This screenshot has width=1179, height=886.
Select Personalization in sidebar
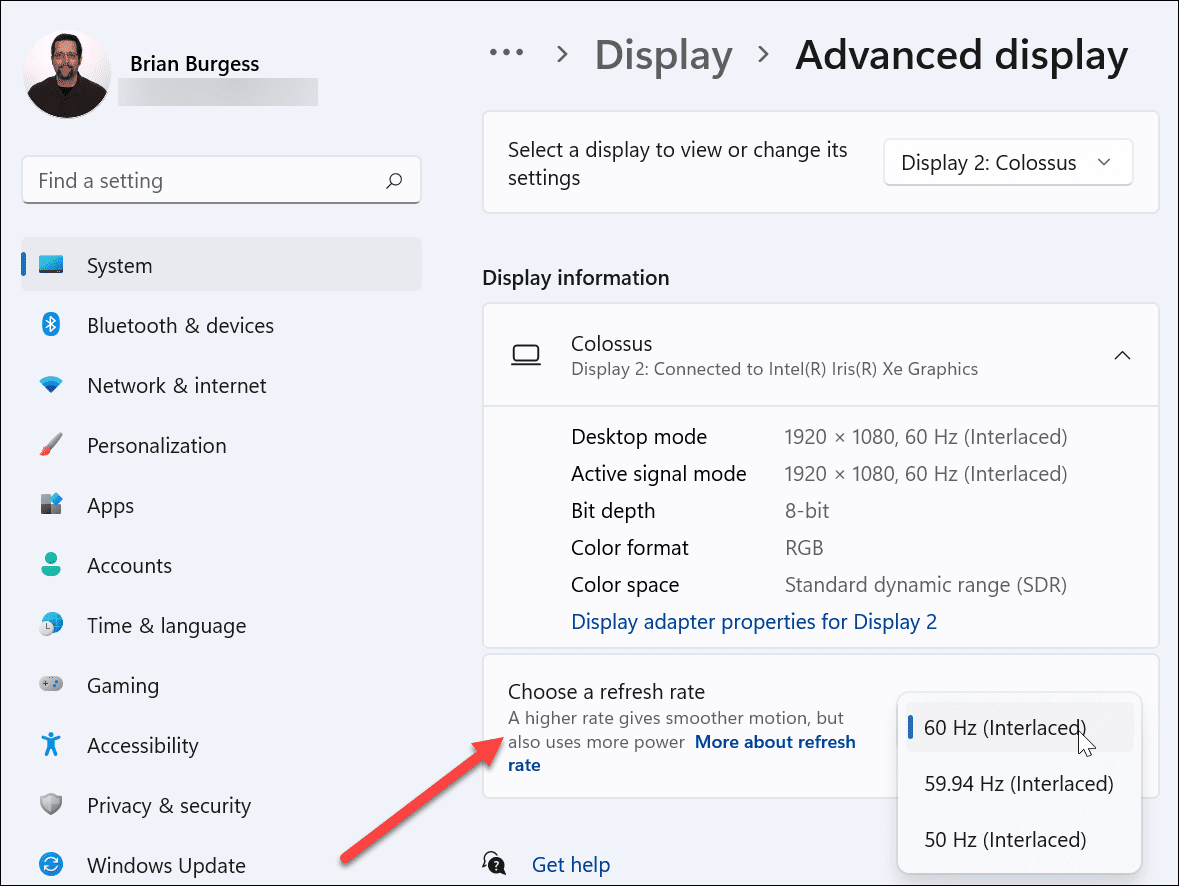tap(221, 445)
